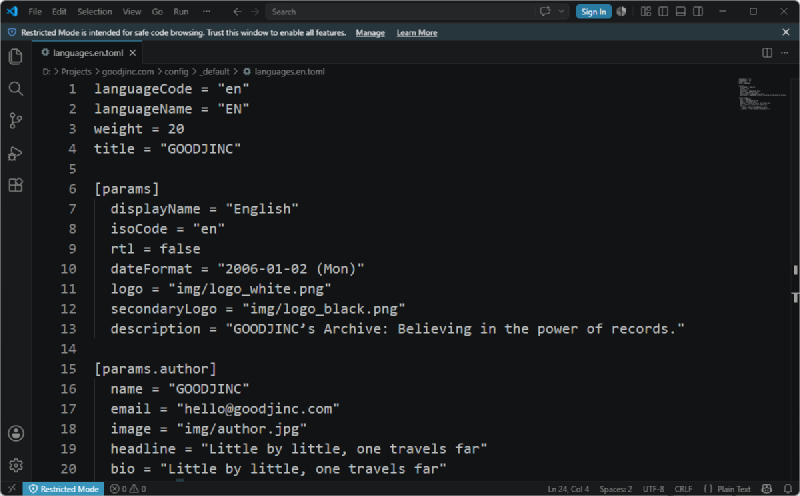Open the Accounts menu icon
This screenshot has width=800, height=496.
click(16, 433)
